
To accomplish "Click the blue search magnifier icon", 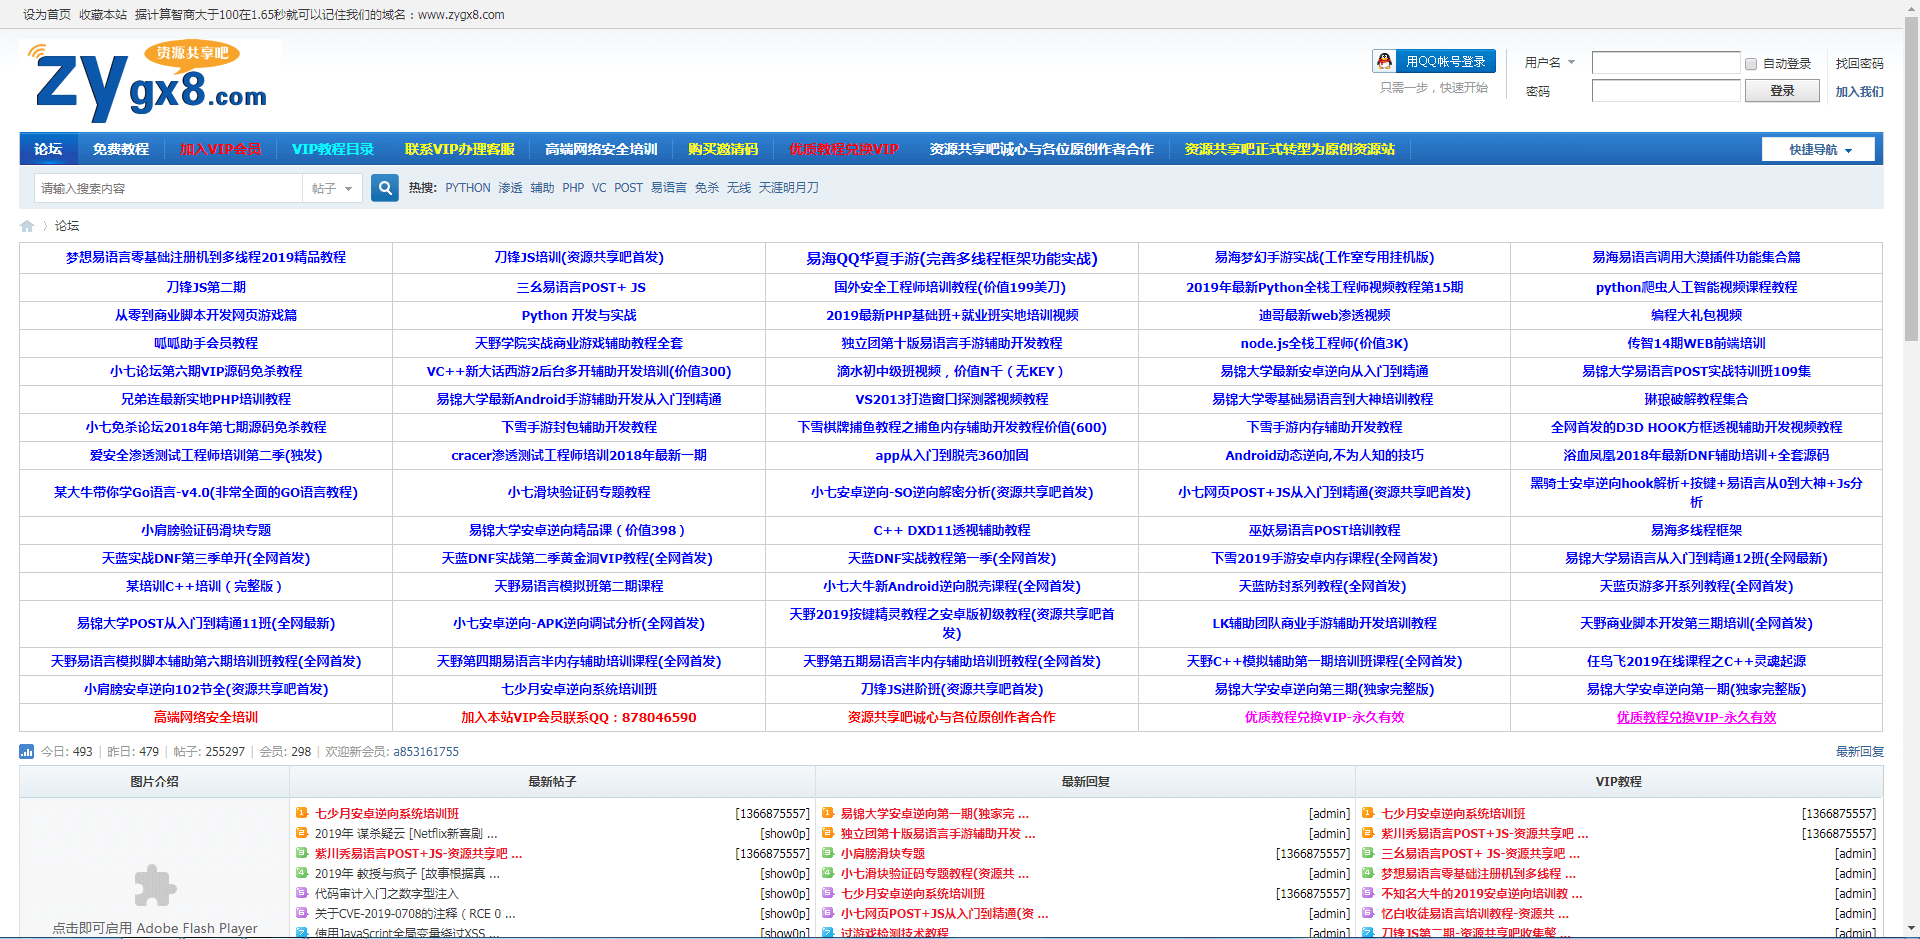I will coord(384,188).
